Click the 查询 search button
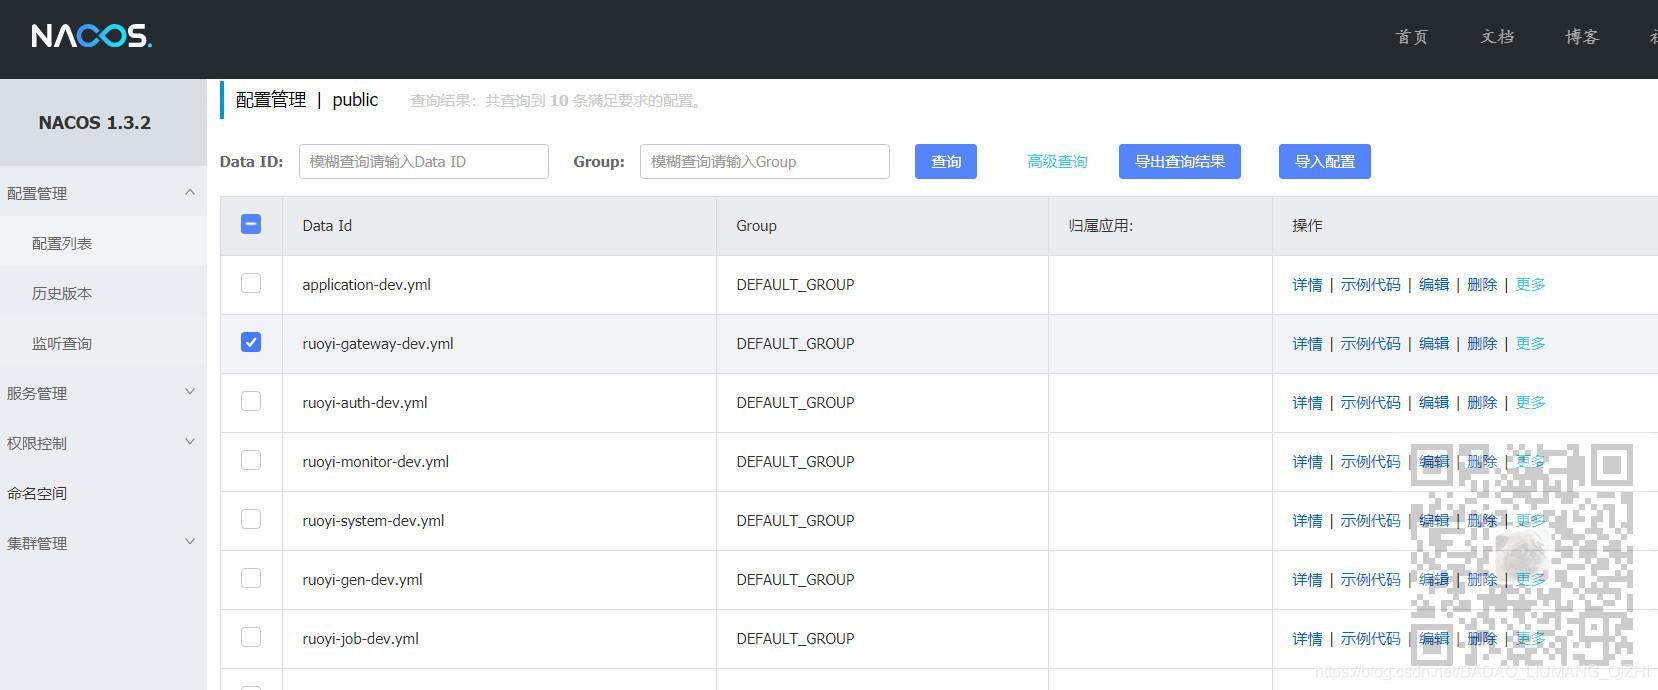Image resolution: width=1658 pixels, height=690 pixels. (946, 162)
